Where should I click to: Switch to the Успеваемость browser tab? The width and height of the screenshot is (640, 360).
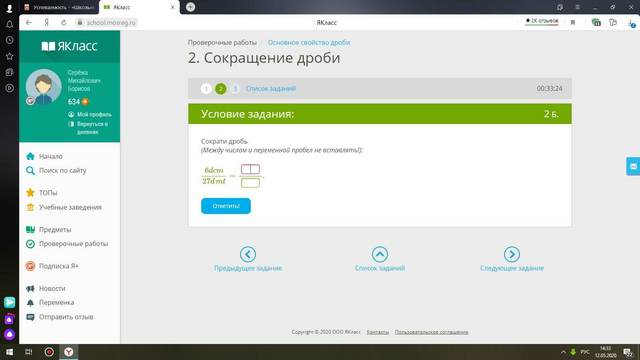[x=60, y=7]
